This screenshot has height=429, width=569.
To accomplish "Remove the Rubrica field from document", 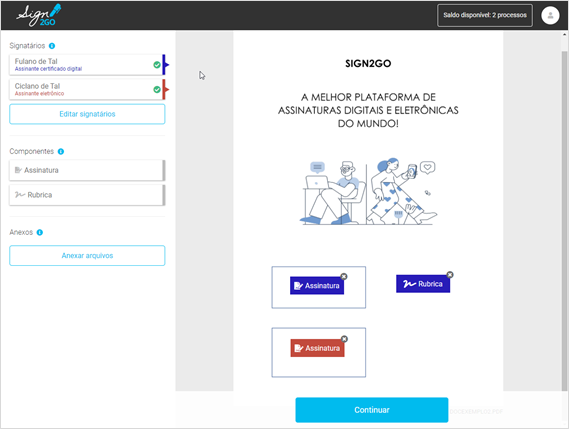I will 450,275.
